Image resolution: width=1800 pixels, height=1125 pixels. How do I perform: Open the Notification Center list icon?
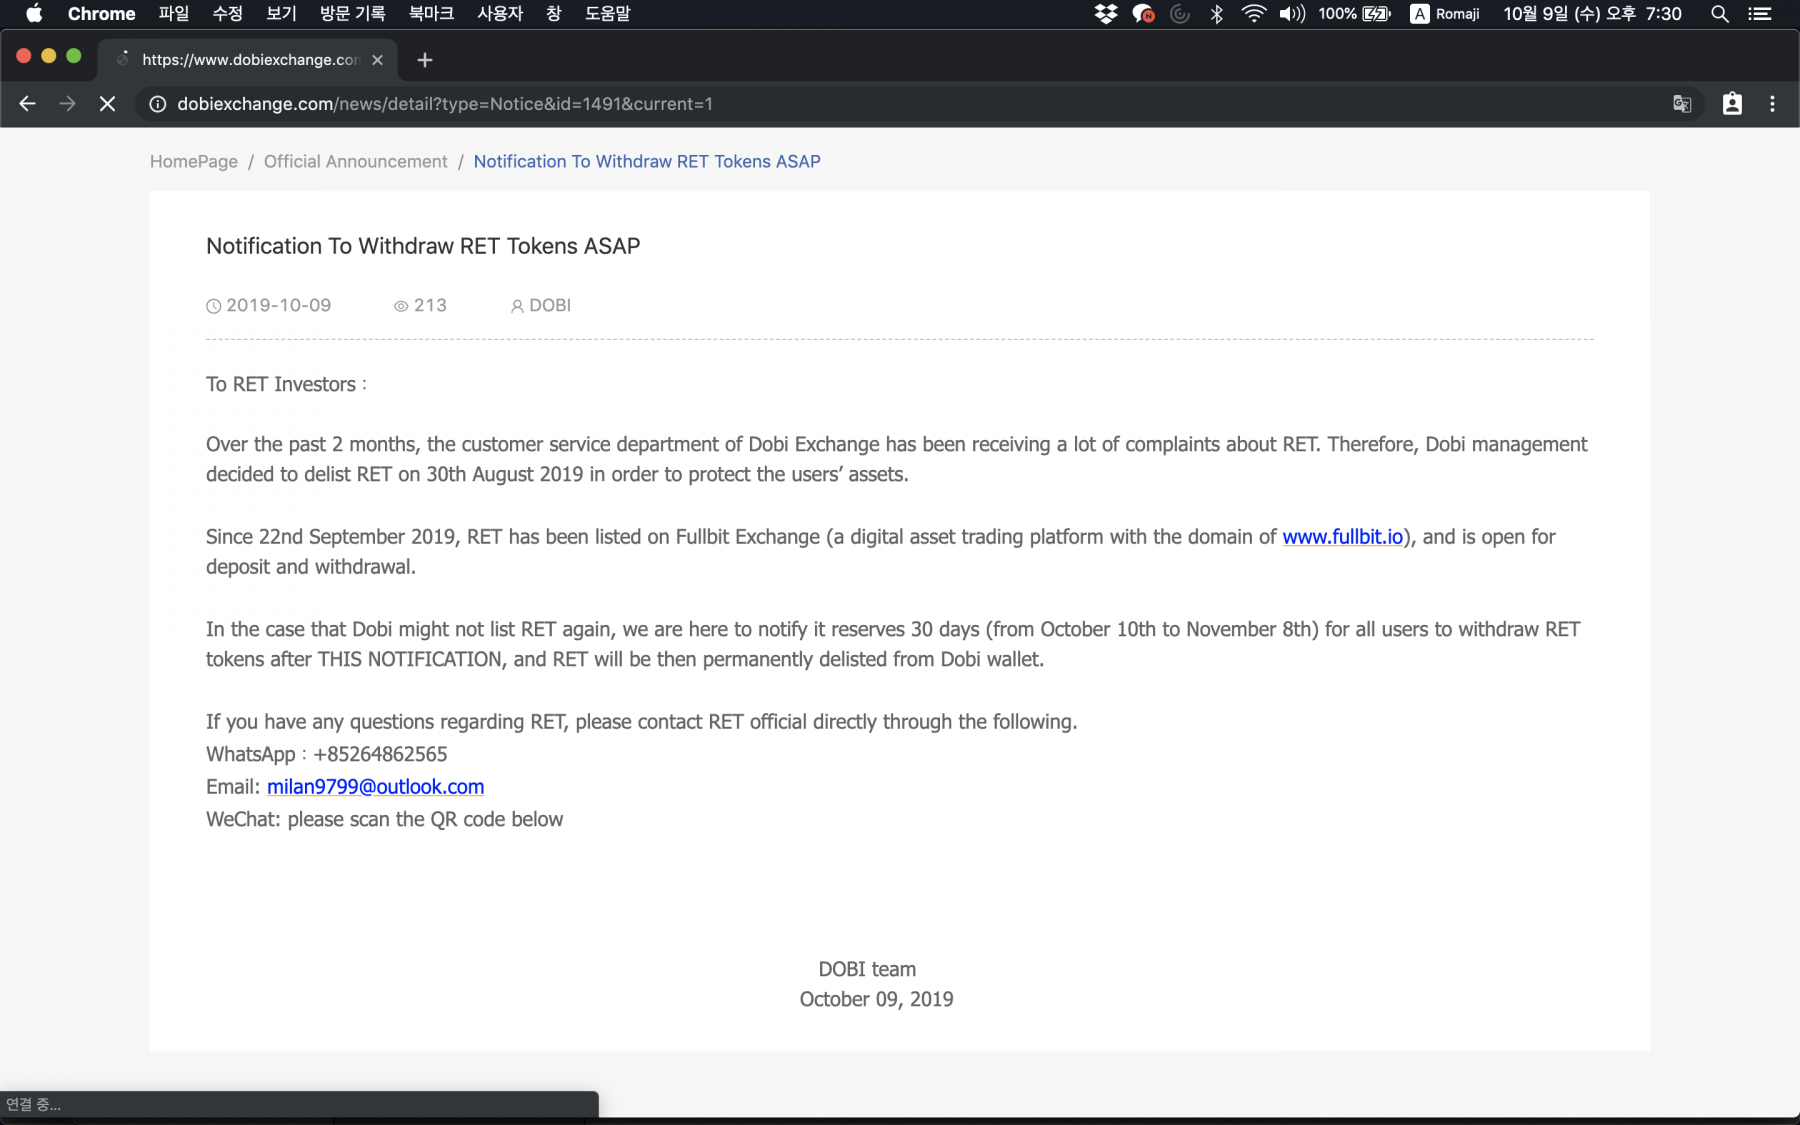click(1760, 14)
